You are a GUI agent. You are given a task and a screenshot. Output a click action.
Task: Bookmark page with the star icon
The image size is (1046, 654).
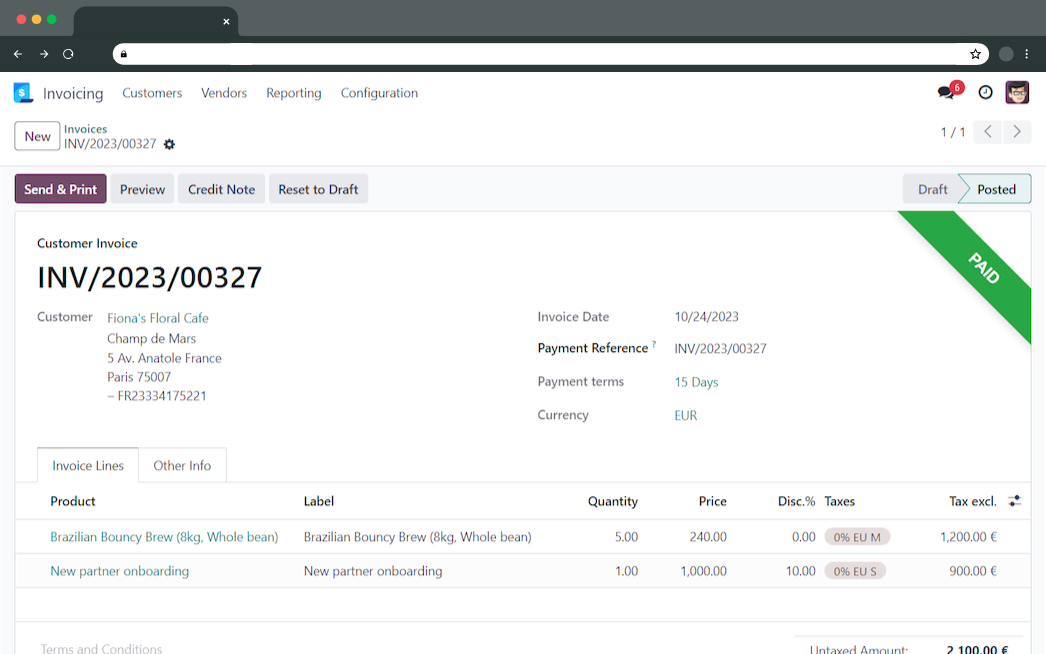[x=975, y=54]
